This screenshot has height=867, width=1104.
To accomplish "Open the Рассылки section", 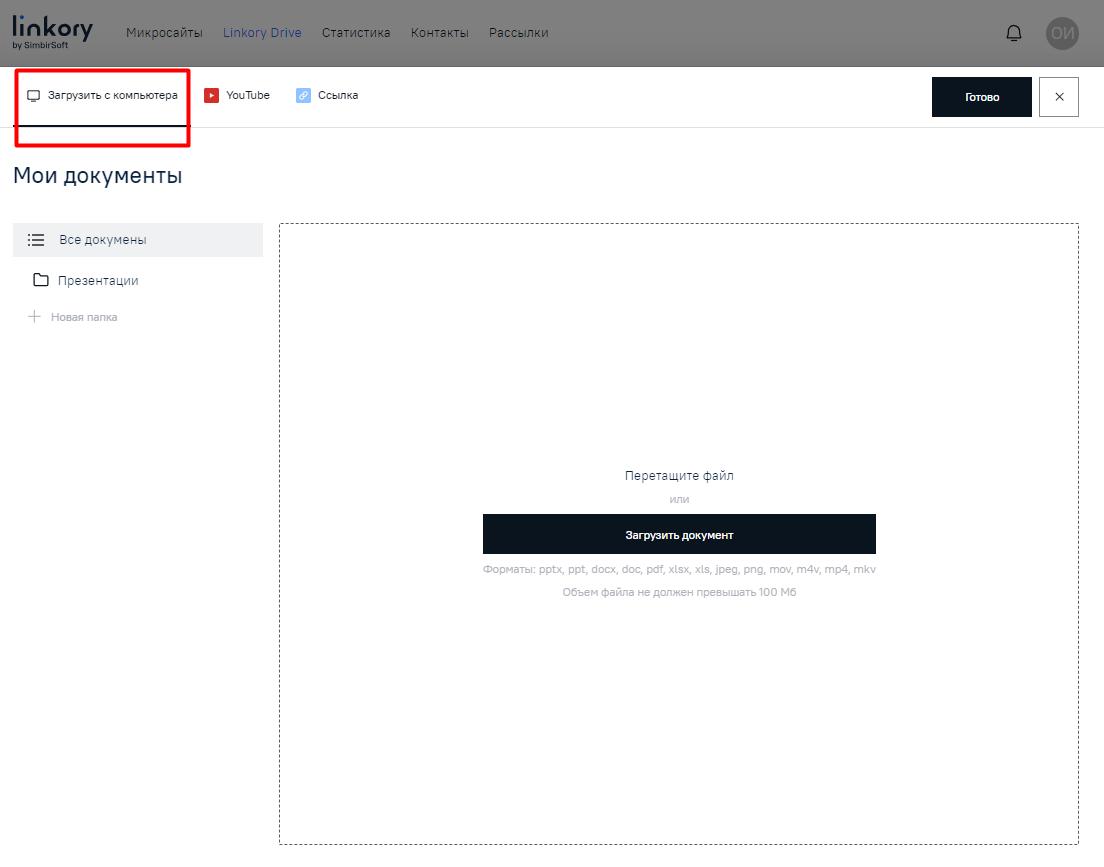I will 518,33.
